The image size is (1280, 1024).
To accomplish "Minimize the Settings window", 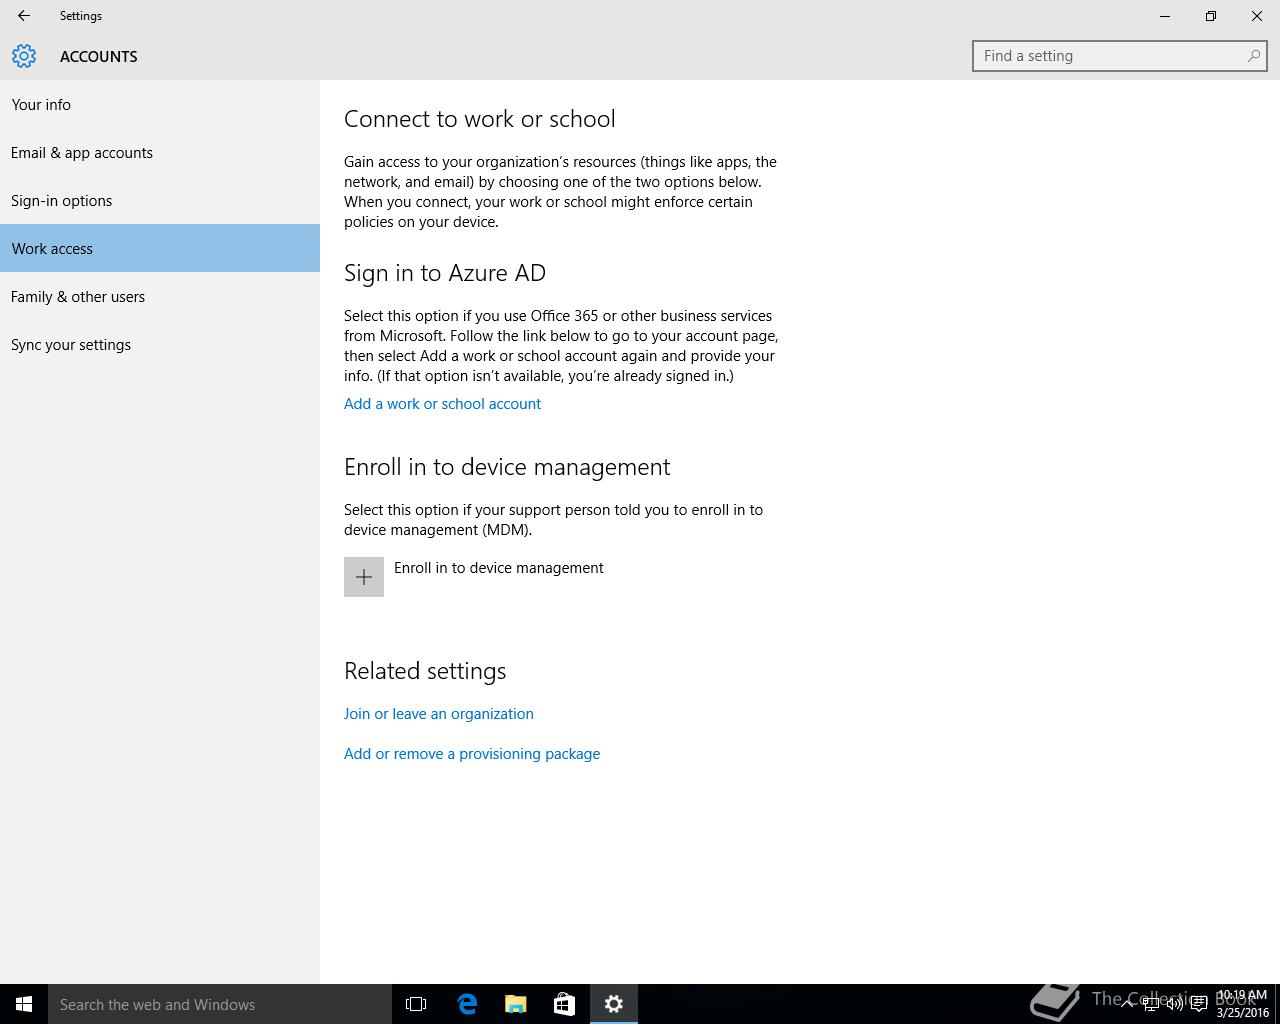I will [x=1165, y=16].
